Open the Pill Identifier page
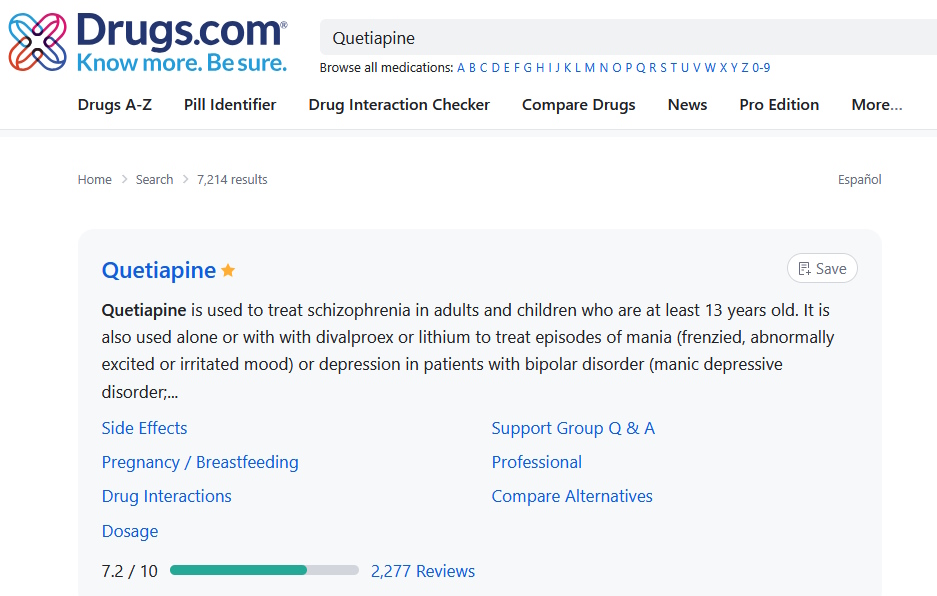The width and height of the screenshot is (937, 596). [230, 105]
